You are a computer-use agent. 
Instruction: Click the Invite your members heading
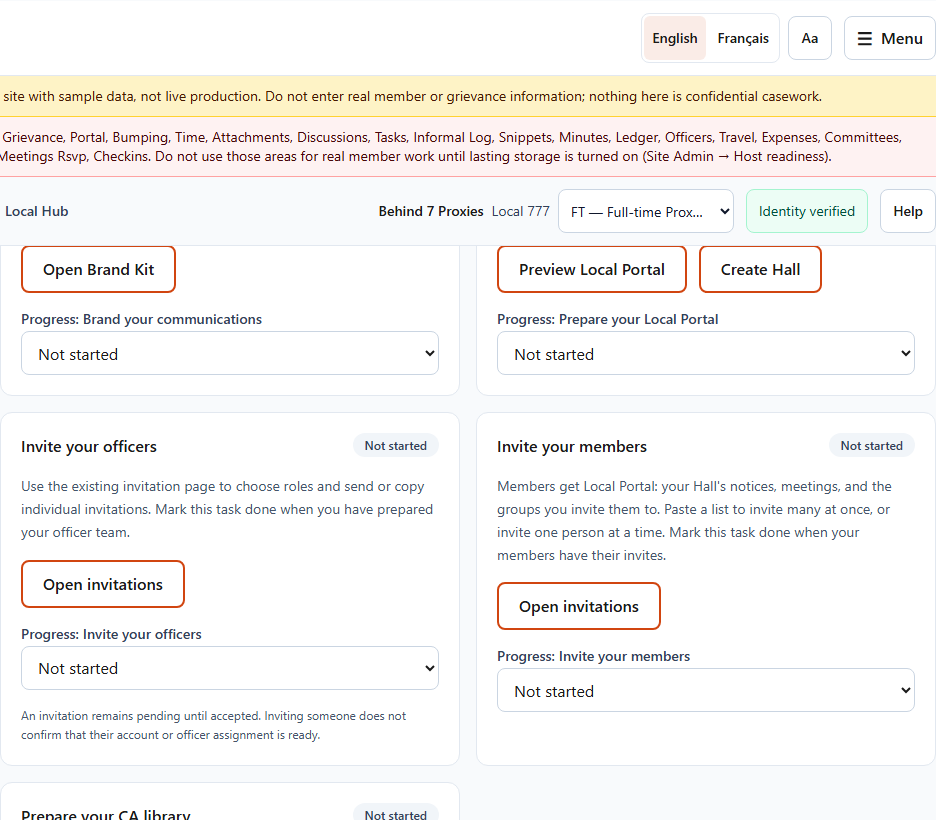pyautogui.click(x=572, y=447)
